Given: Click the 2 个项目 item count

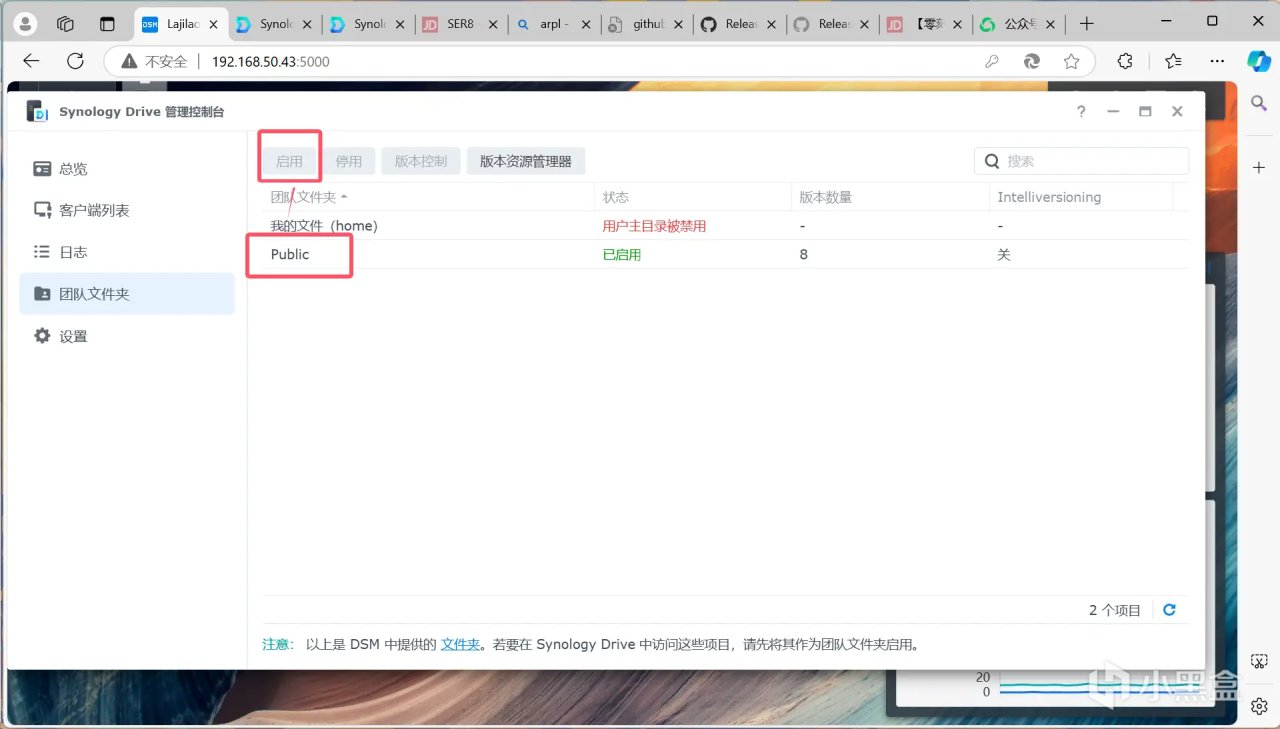Looking at the screenshot, I should click(1115, 610).
